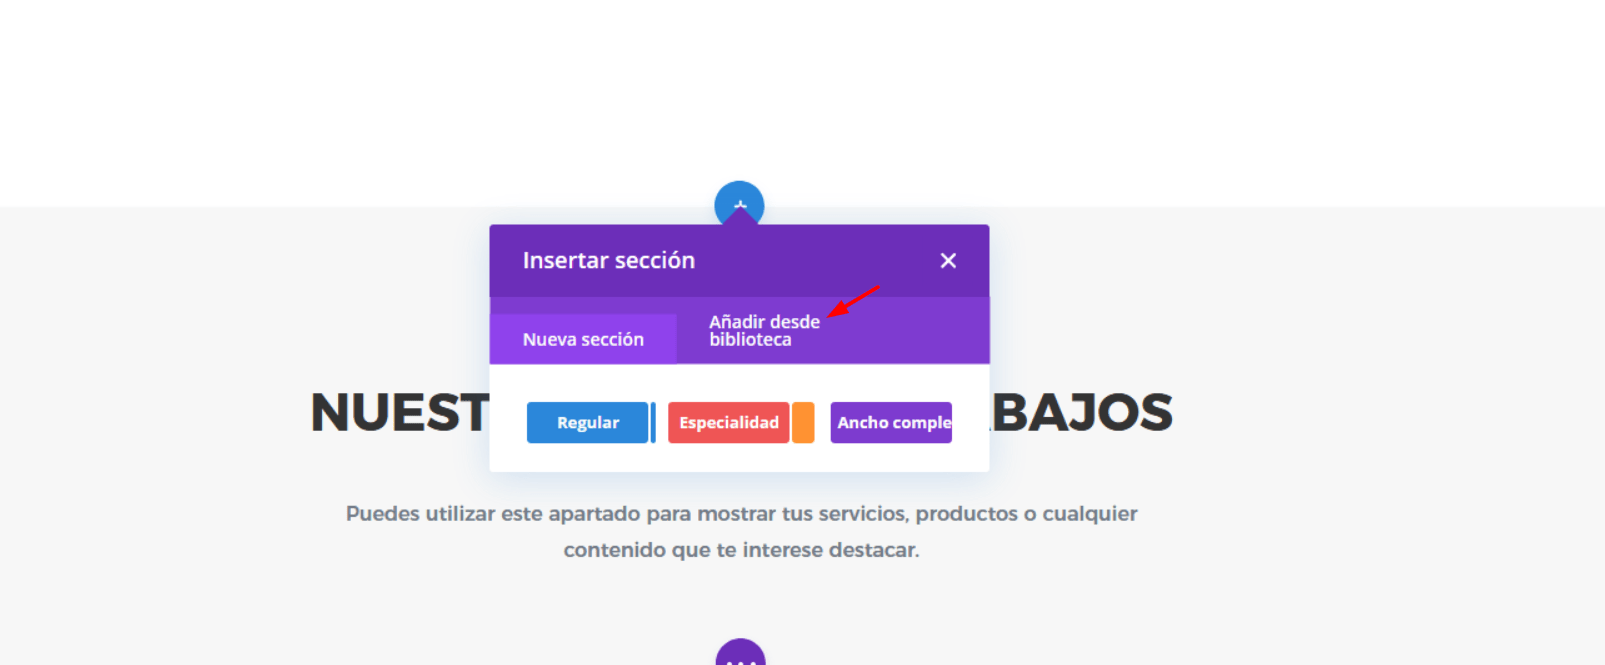Add an Ancho completo section

[x=891, y=423]
